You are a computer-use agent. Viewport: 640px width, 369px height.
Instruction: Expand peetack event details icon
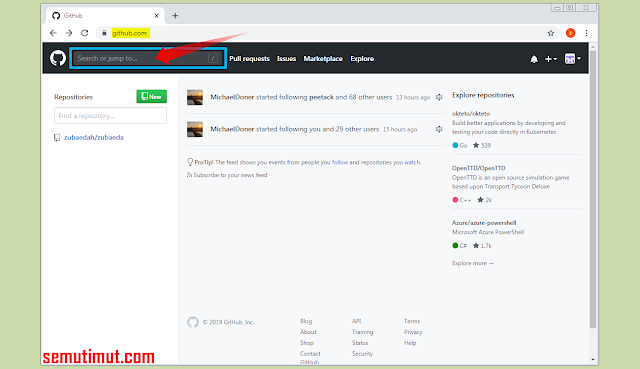[439, 97]
